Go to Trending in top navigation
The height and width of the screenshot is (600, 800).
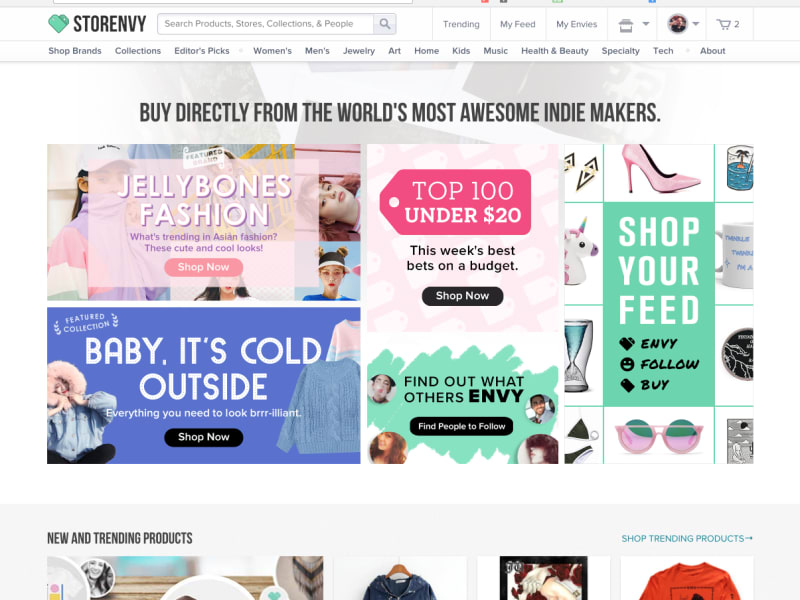click(x=461, y=24)
